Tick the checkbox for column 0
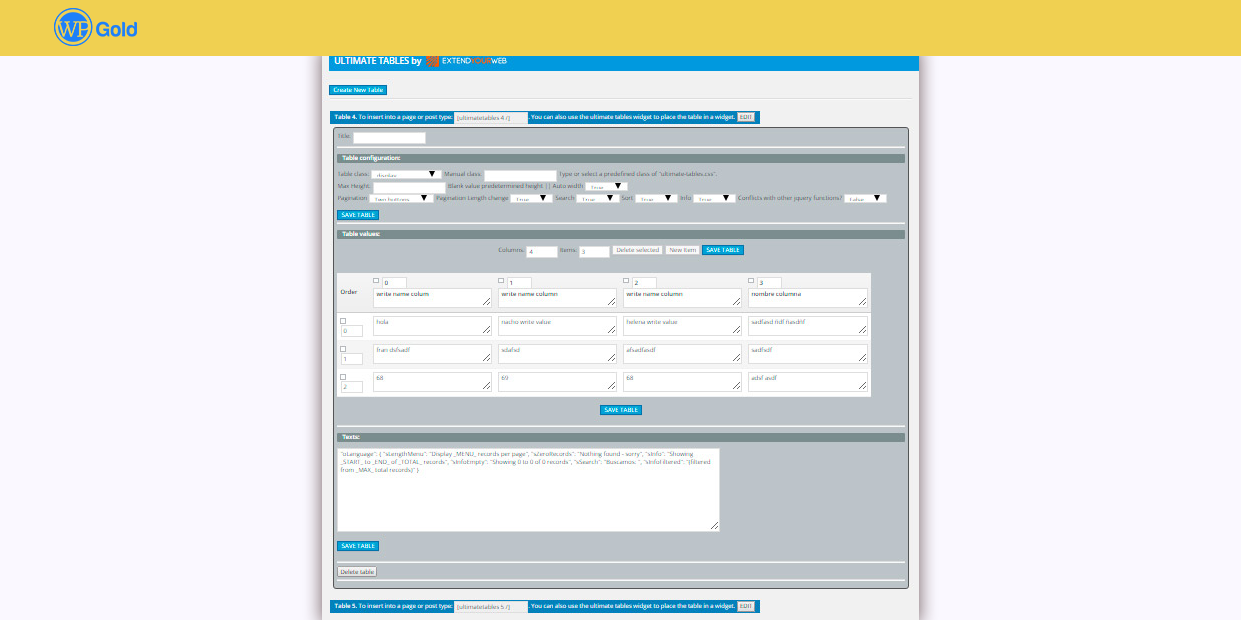This screenshot has width=1241, height=620. coord(376,281)
